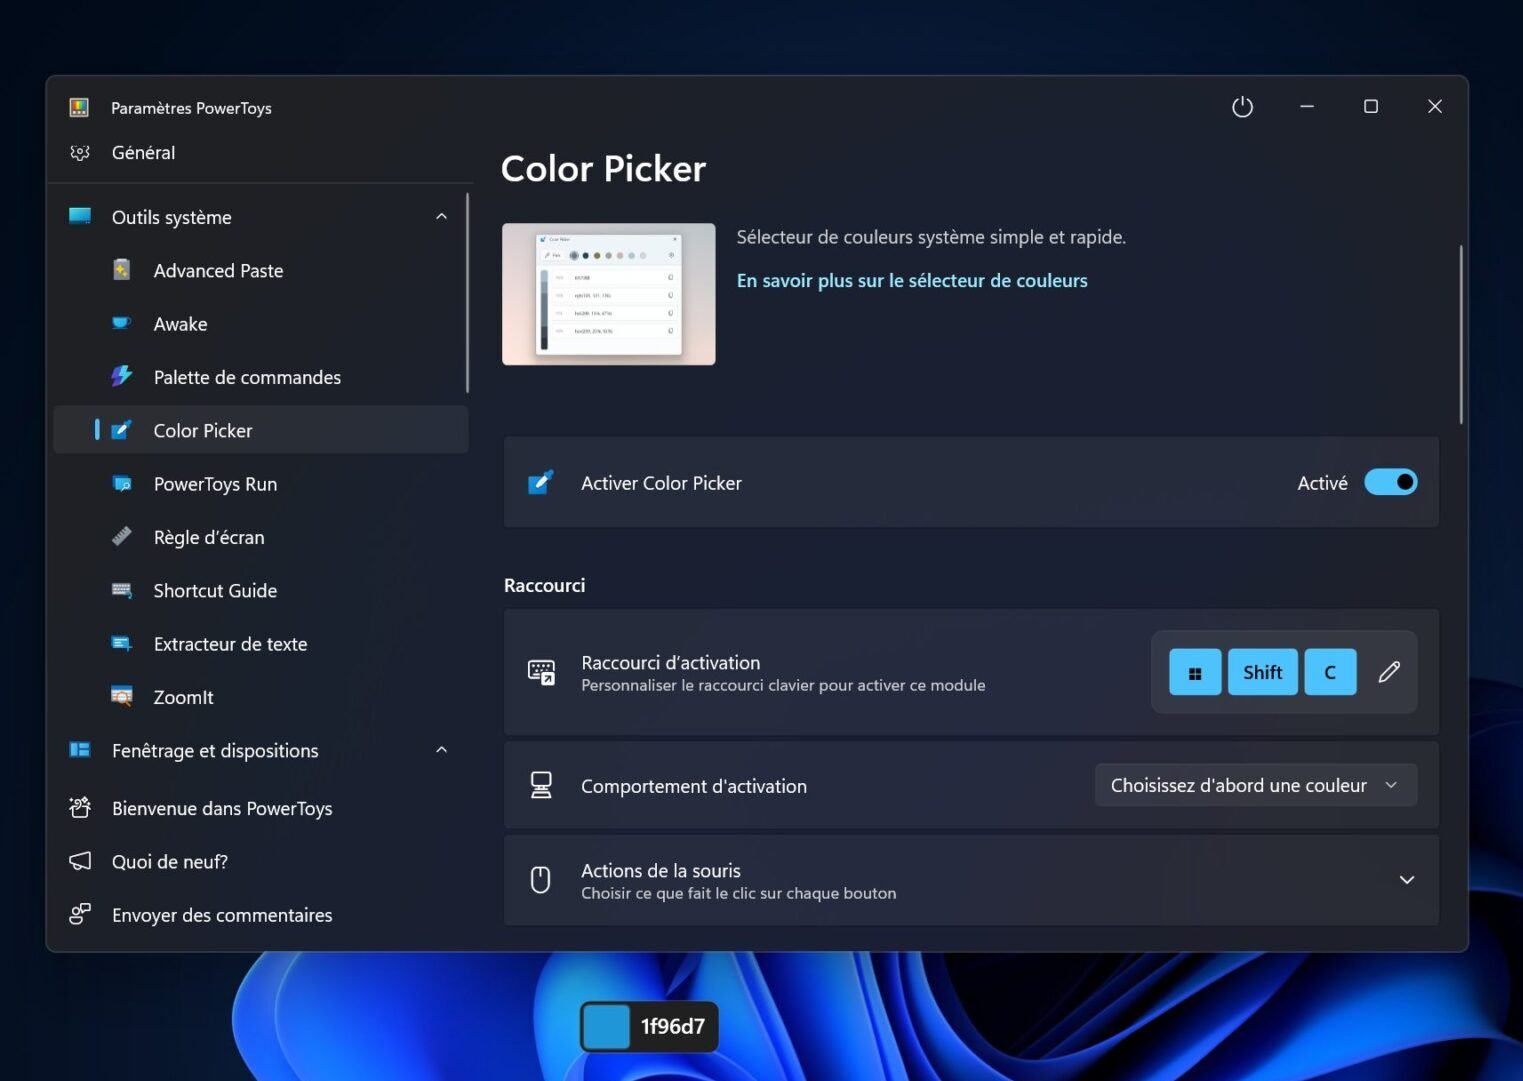The height and width of the screenshot is (1081, 1523).
Task: Click the Fenêtrage et dispositions icon
Action: coord(80,749)
